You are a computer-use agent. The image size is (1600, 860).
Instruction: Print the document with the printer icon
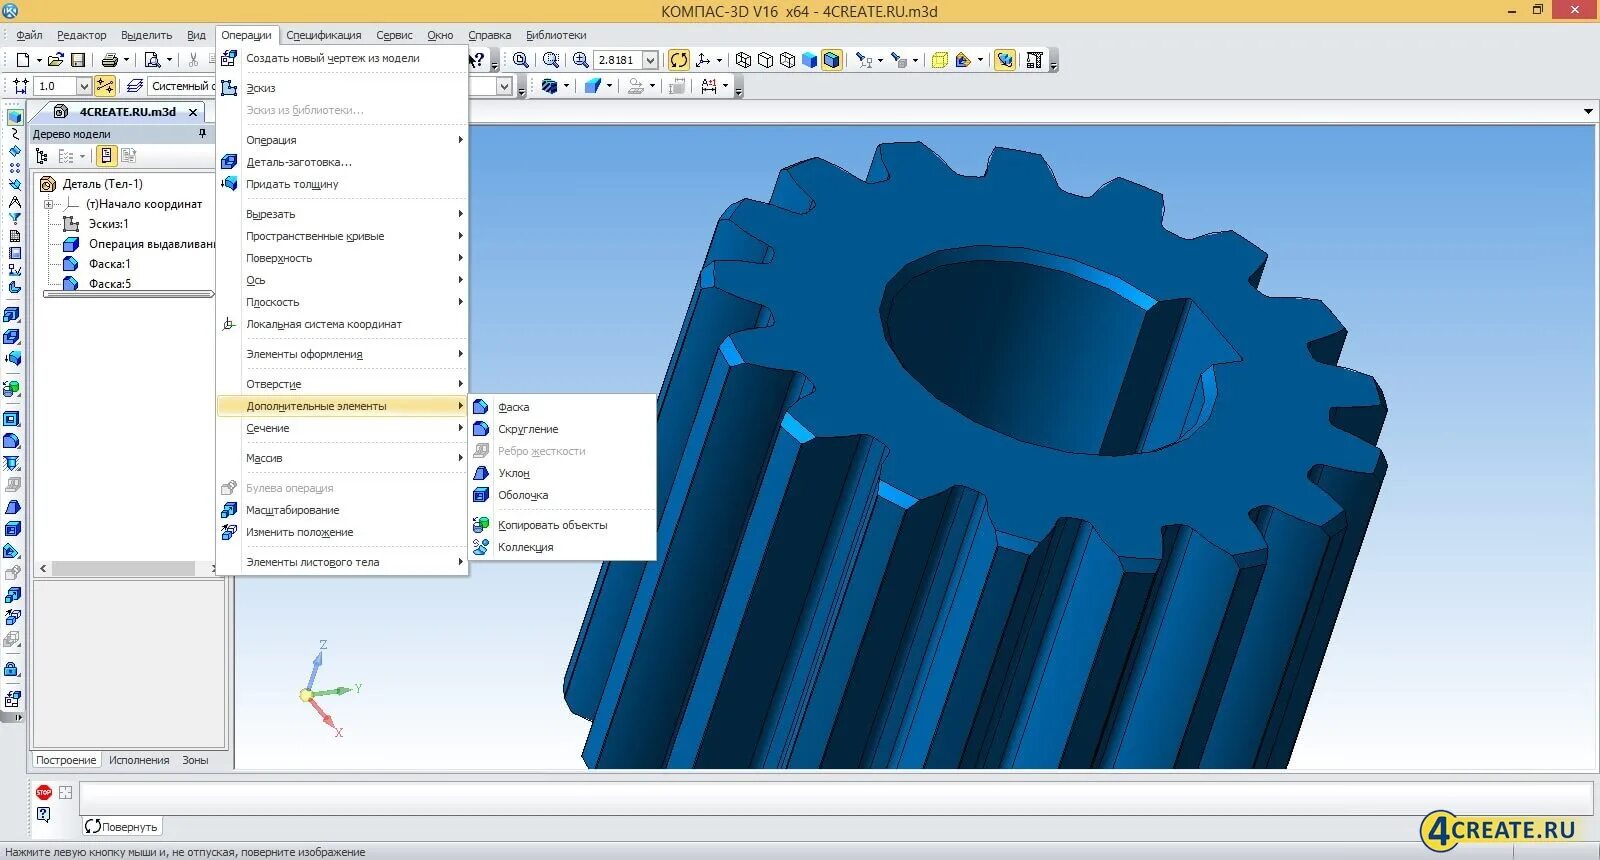coord(110,60)
